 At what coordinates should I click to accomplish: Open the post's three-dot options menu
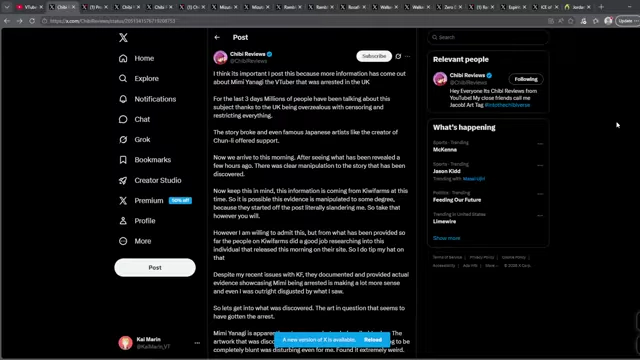tap(407, 56)
